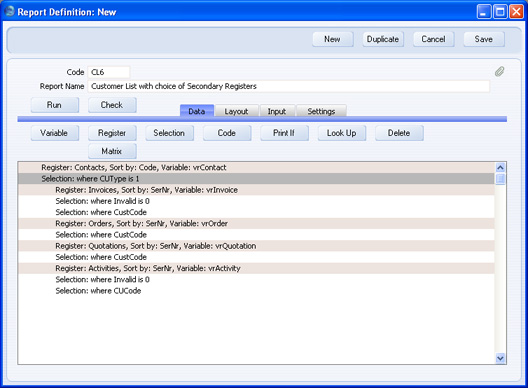Click the list scrollbar thumb
Viewport: 528px width, 388px height.
pyautogui.click(x=500, y=179)
